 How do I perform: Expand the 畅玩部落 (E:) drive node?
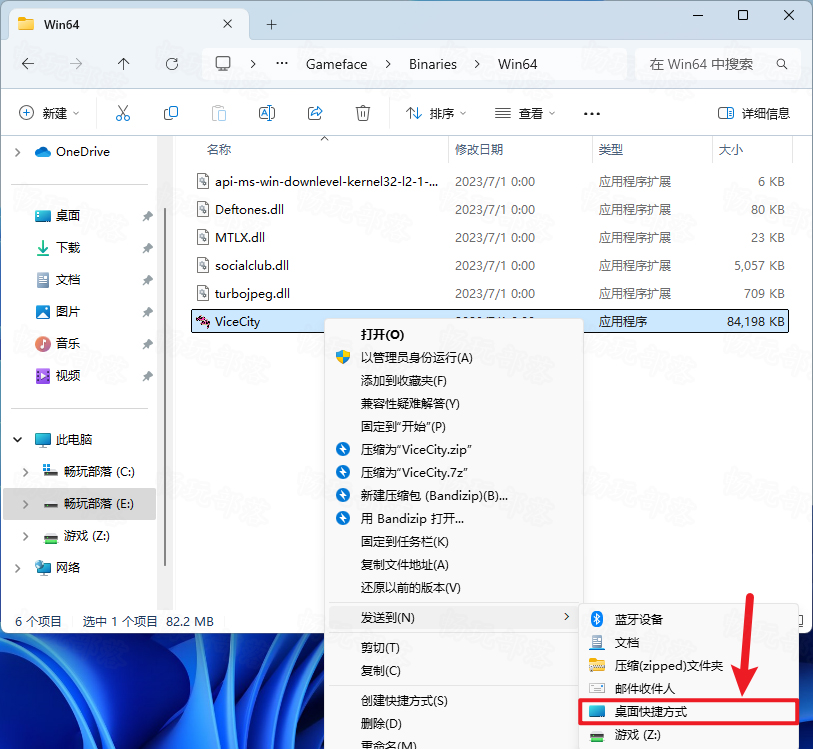[25, 504]
